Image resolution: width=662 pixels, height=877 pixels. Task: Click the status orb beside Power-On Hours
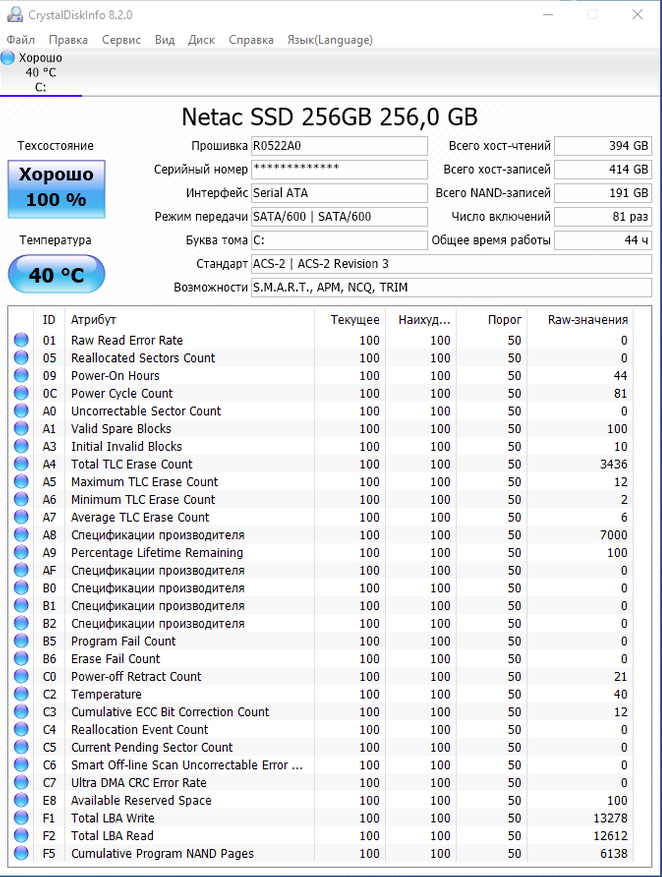tap(21, 376)
